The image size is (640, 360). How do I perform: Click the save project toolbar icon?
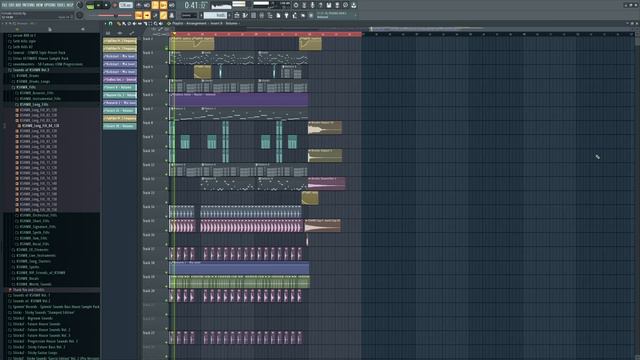click(x=329, y=5)
